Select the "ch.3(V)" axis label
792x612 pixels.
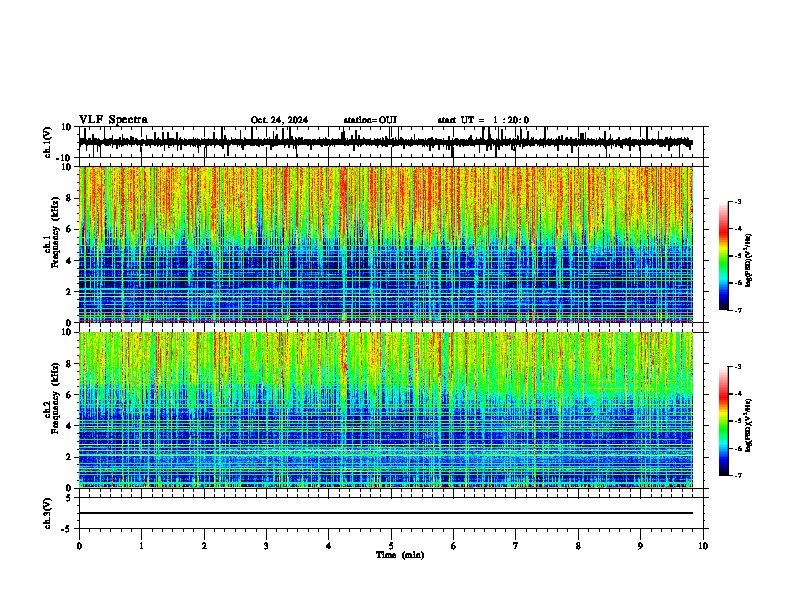(x=48, y=514)
